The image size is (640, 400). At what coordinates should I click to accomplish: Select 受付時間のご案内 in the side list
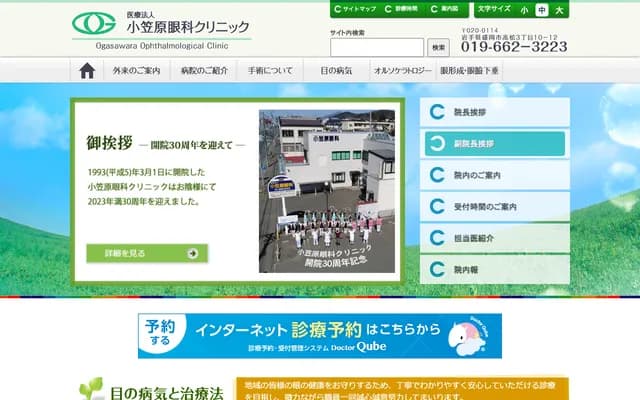(495, 206)
